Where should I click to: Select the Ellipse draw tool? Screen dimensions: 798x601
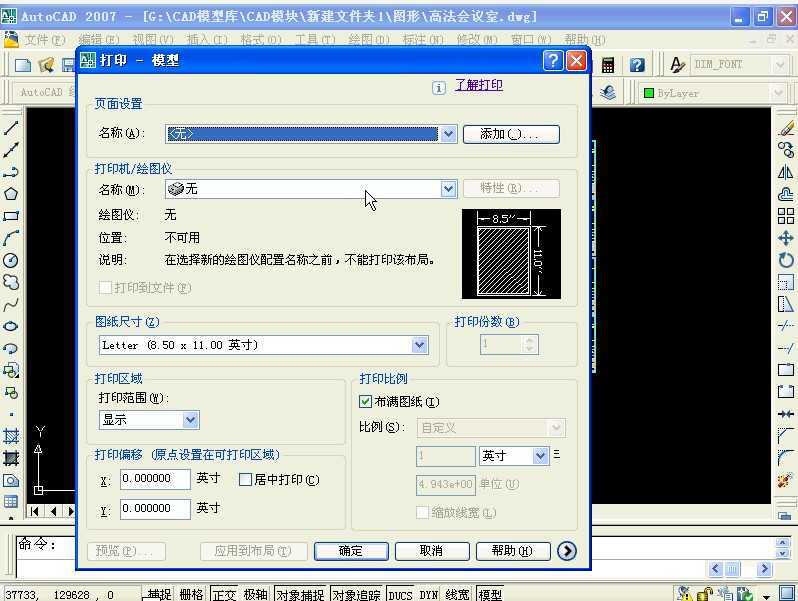click(11, 326)
